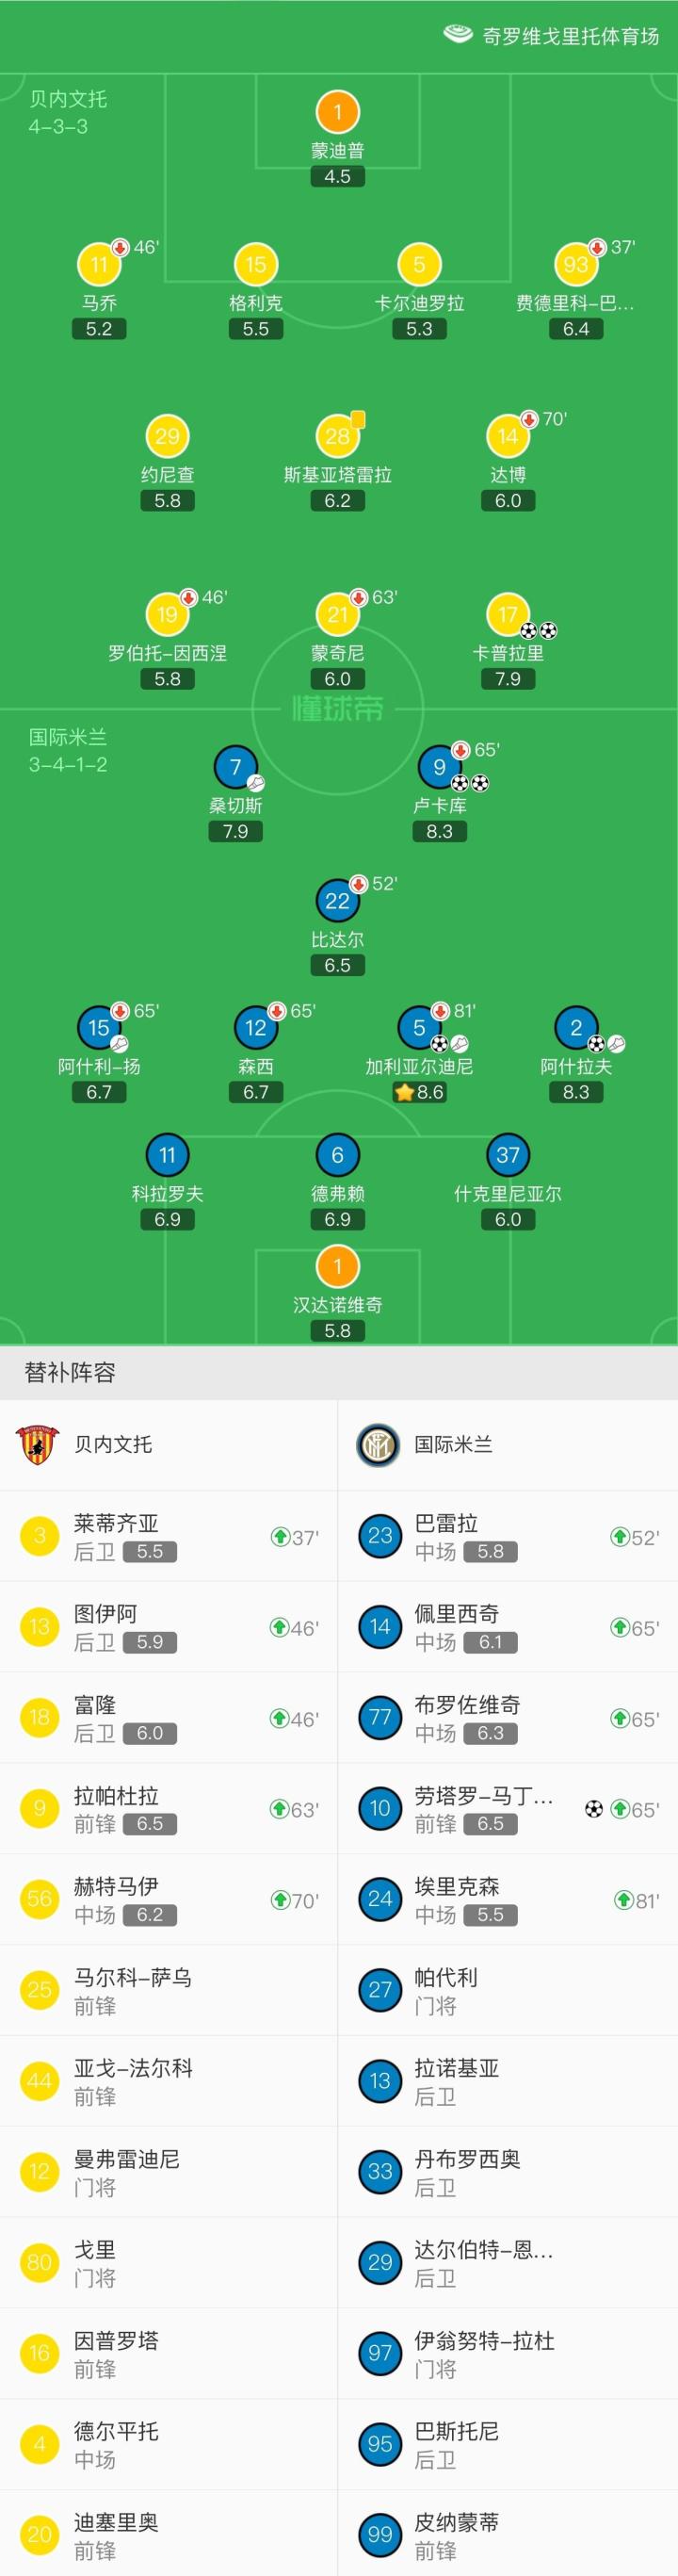Viewport: 678px width, 2576px height.
Task: Select substitute 劳塔罗-马丁 row
Action: 508,1809
